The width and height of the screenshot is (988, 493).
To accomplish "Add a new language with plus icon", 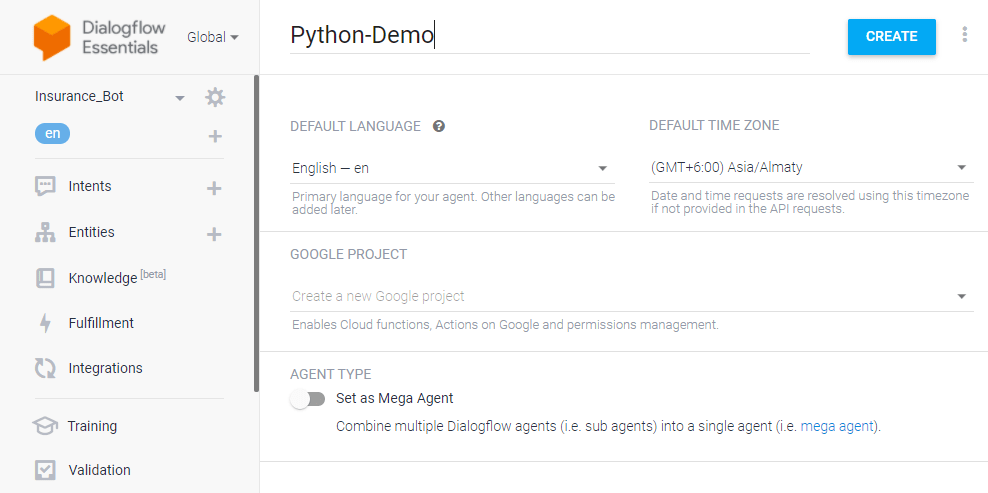I will (215, 136).
